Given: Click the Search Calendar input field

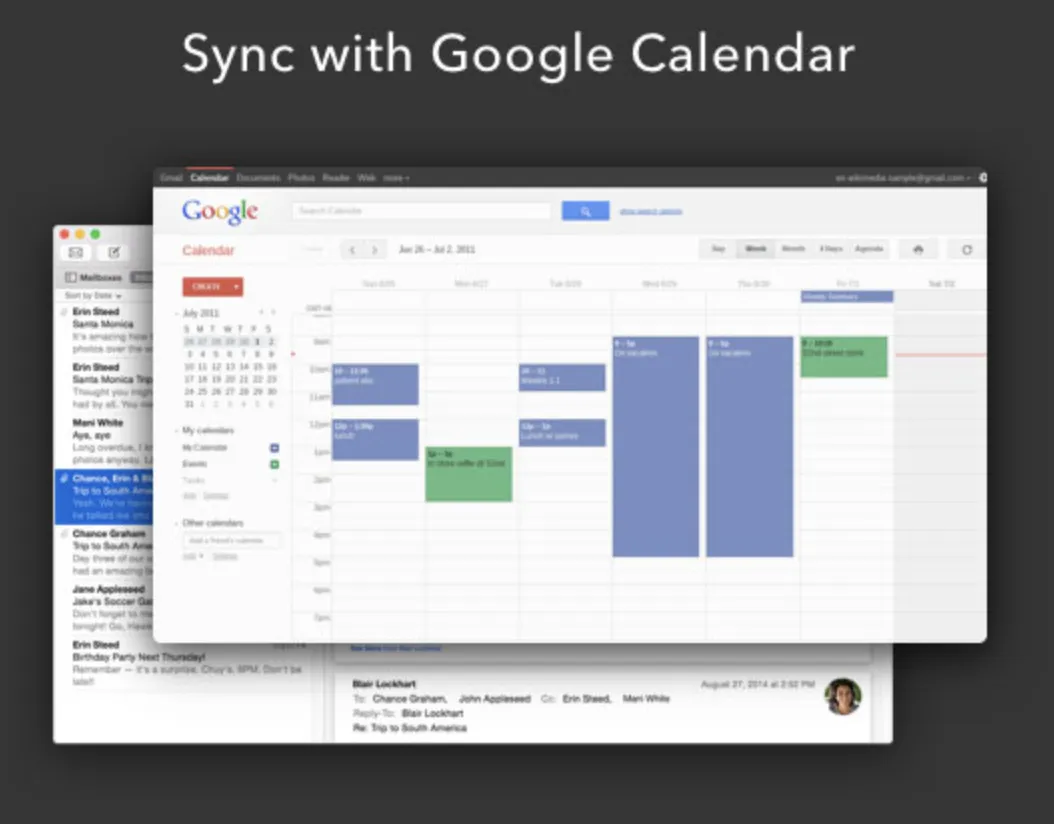Looking at the screenshot, I should click(421, 211).
